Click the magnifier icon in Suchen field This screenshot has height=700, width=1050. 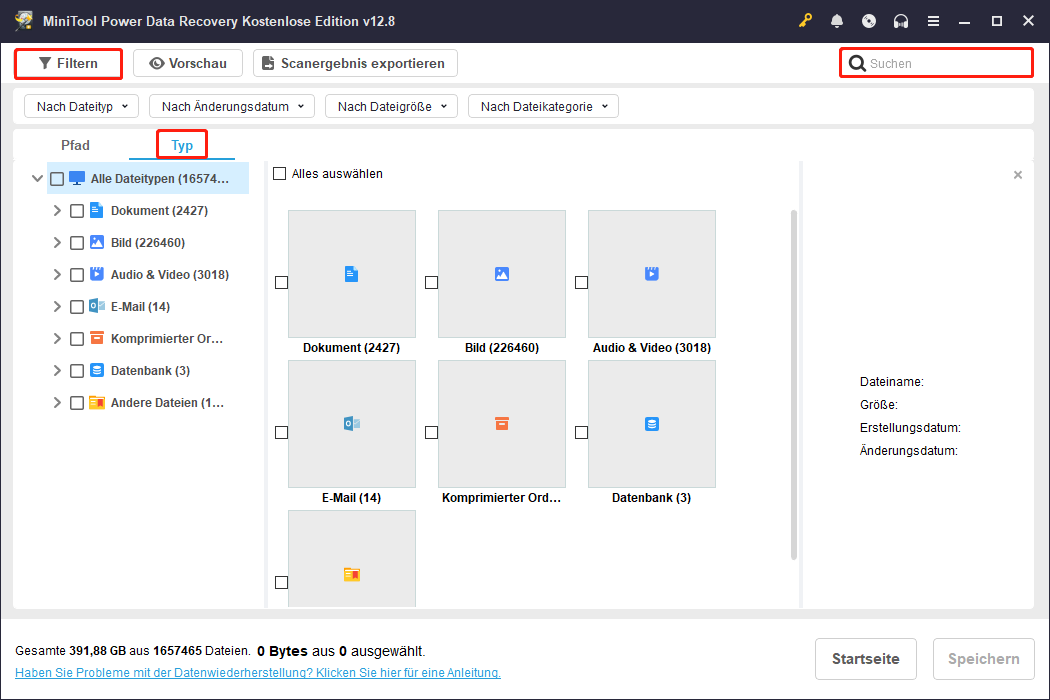[x=857, y=62]
